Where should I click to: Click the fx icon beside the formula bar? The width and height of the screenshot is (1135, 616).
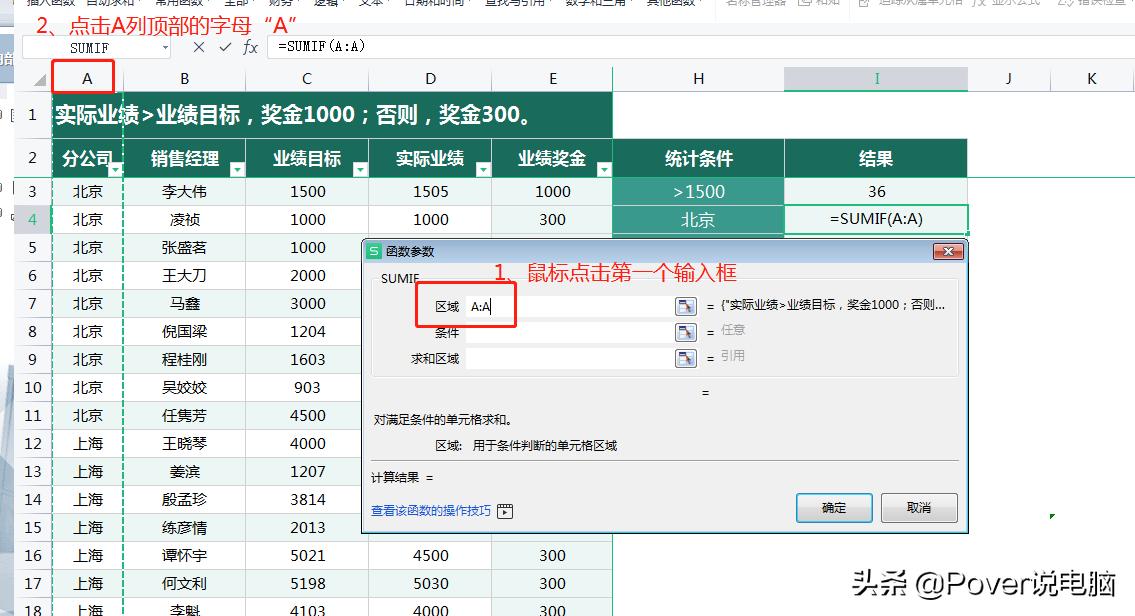coord(250,46)
